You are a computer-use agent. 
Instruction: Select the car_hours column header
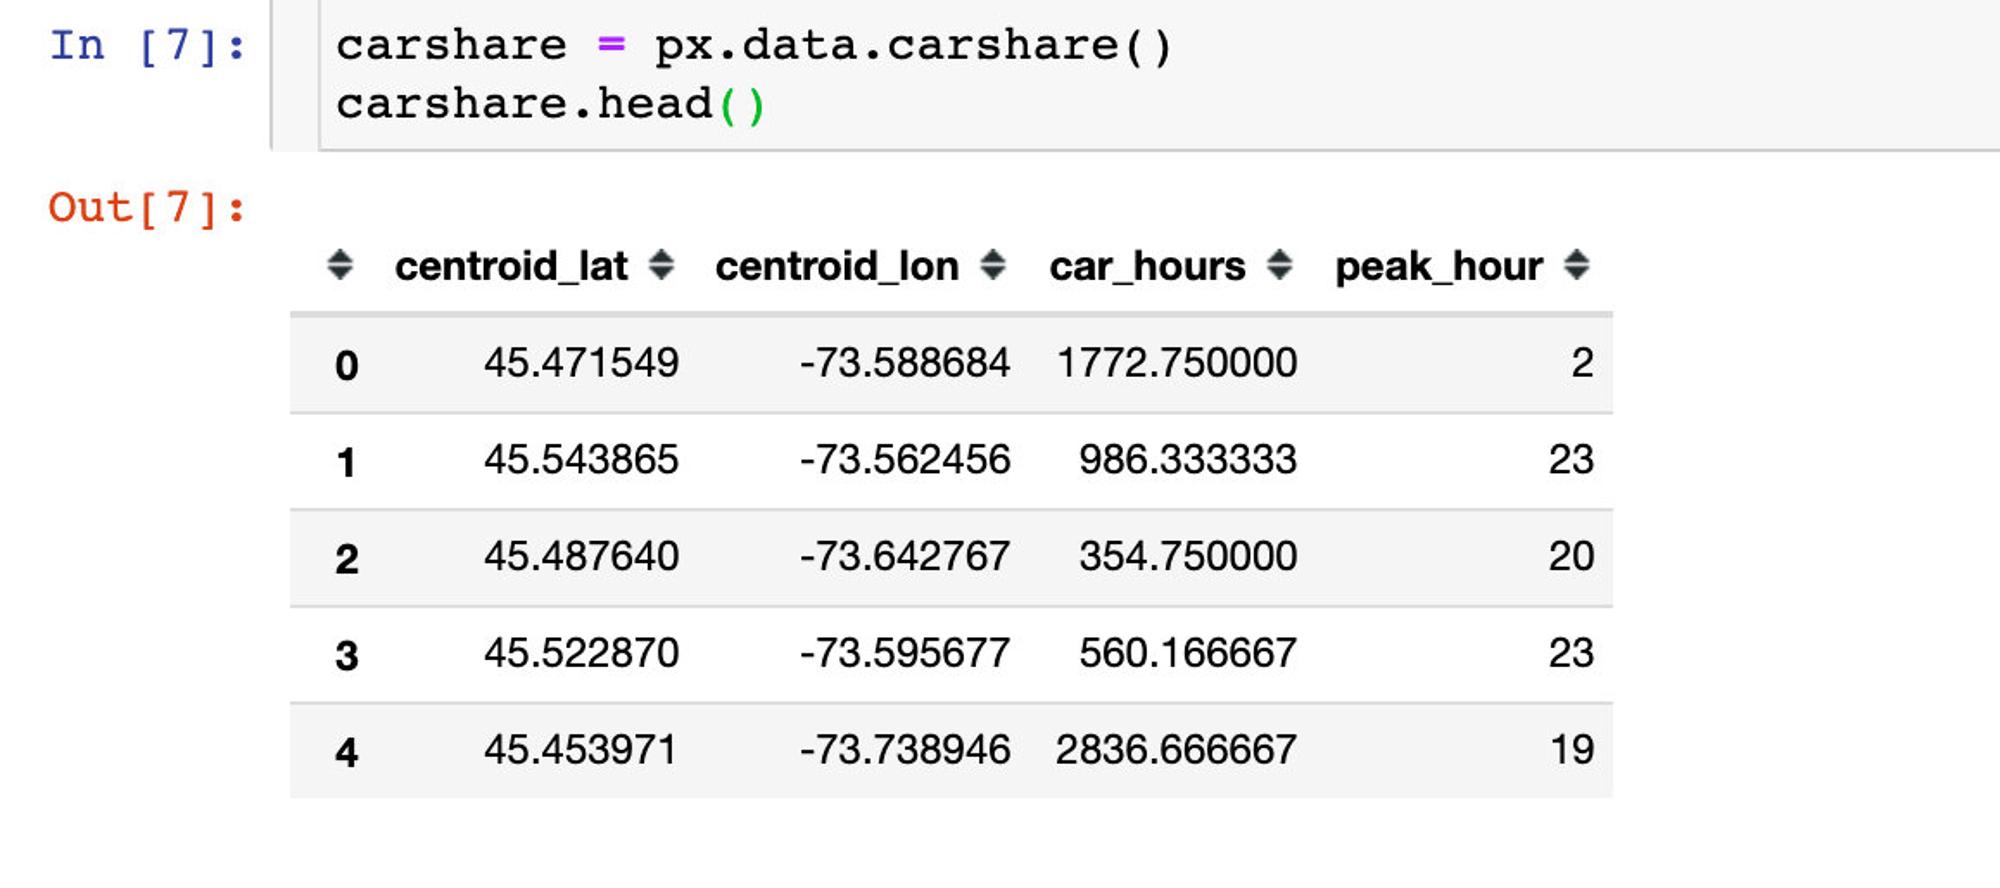(1147, 267)
